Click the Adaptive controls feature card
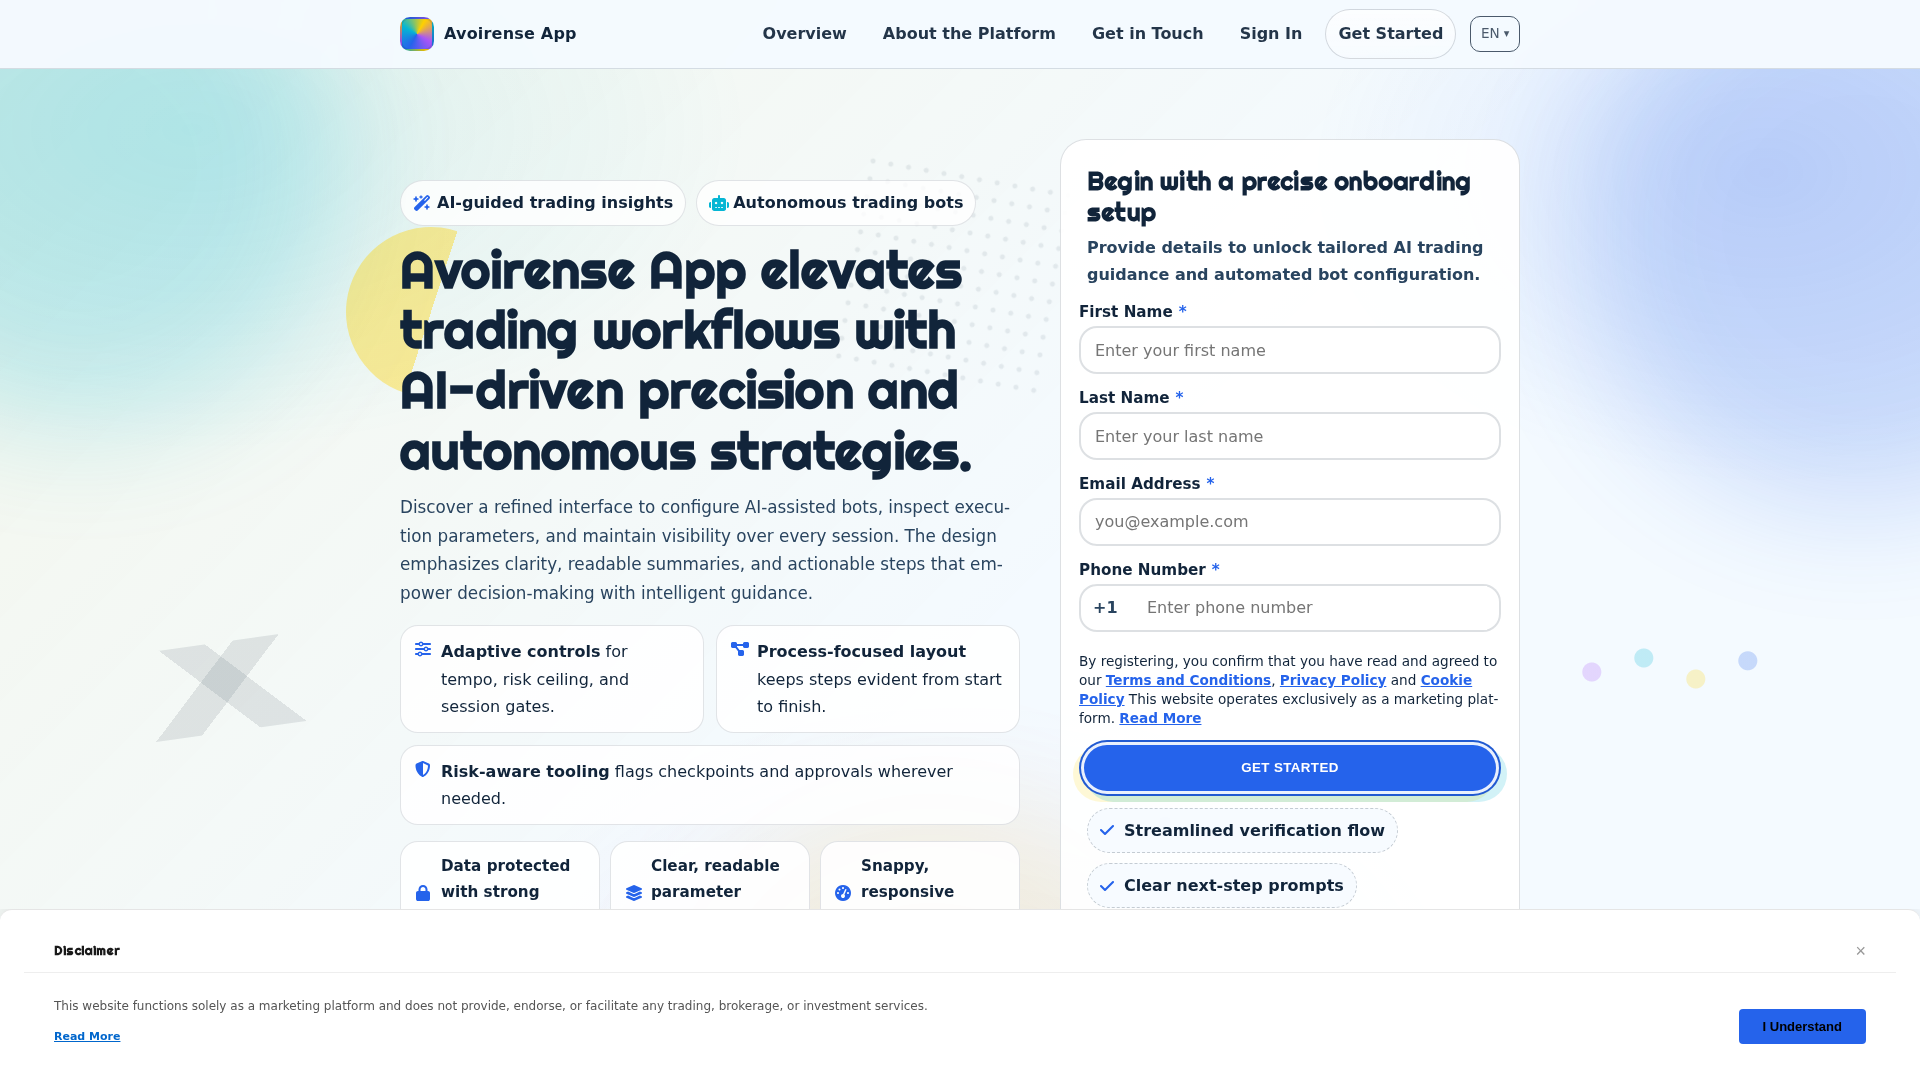The image size is (1920, 1080). click(552, 679)
